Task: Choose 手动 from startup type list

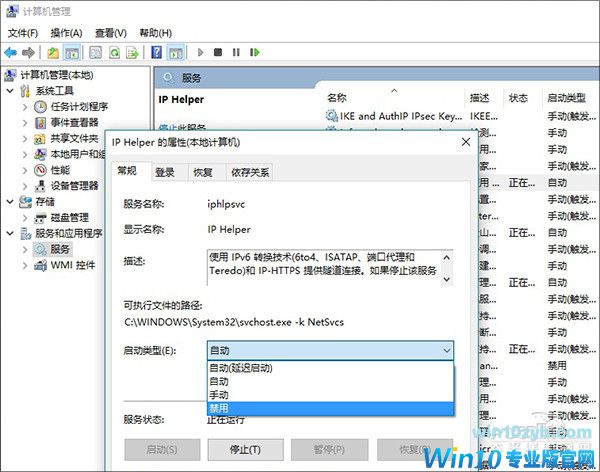Action: click(x=330, y=395)
